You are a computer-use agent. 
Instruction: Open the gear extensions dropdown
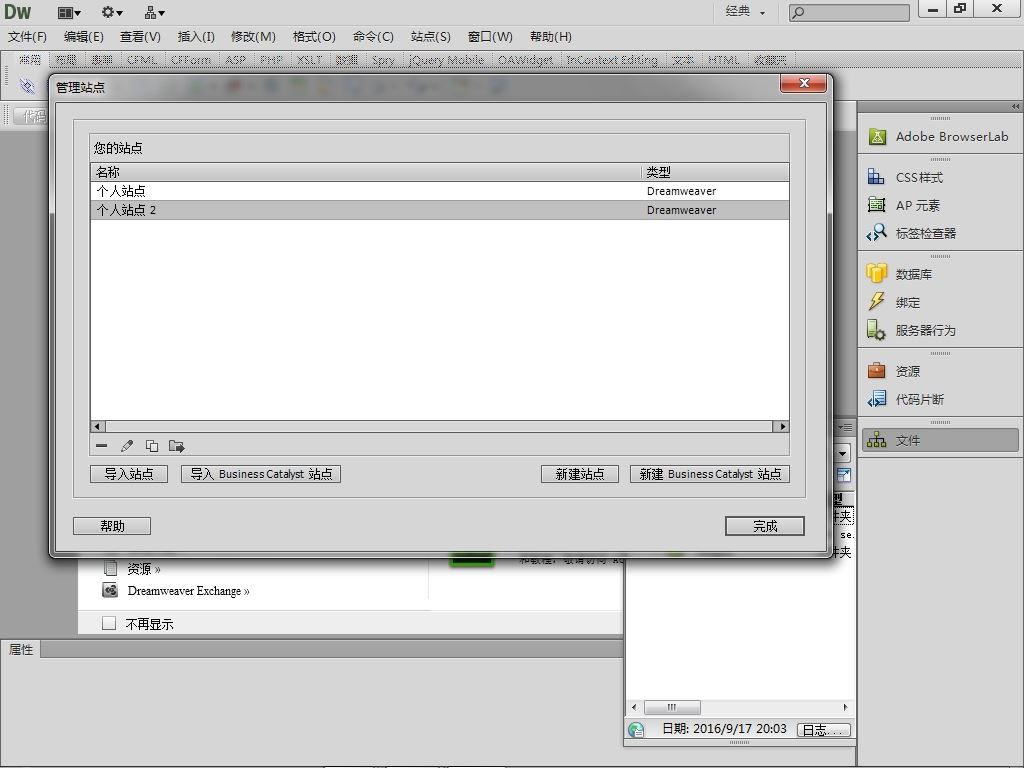(x=112, y=12)
